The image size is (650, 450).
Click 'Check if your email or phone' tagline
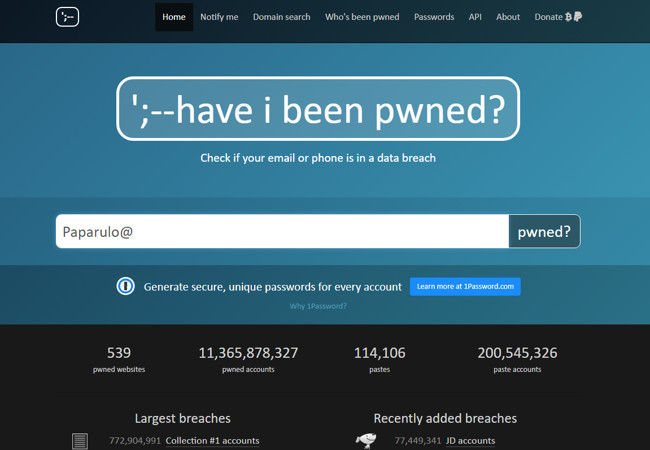318,158
